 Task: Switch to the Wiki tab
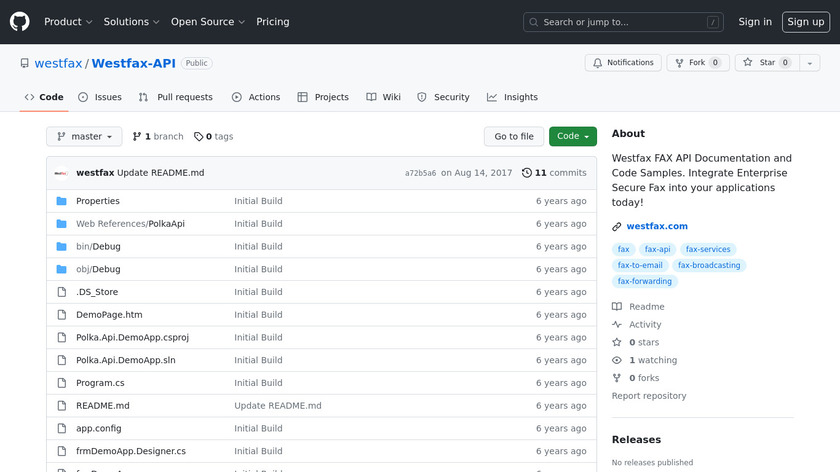pos(384,97)
